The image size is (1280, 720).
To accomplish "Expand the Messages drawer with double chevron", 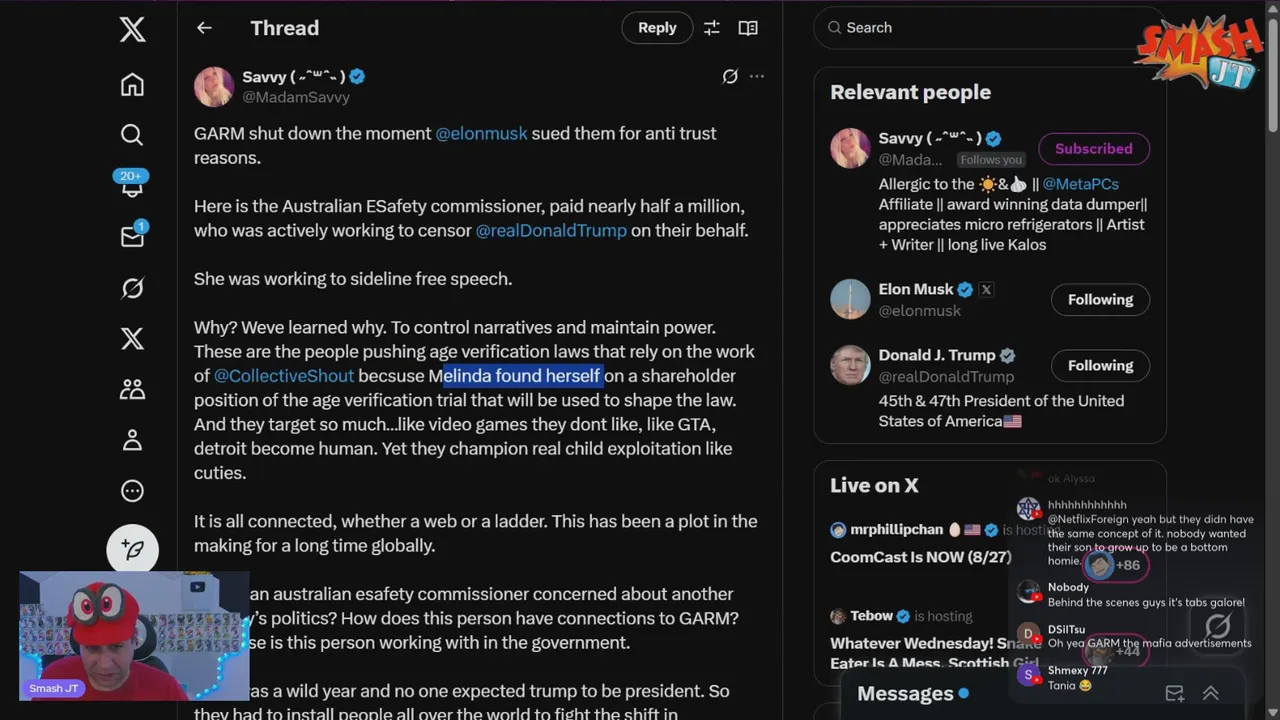I will [x=1210, y=693].
